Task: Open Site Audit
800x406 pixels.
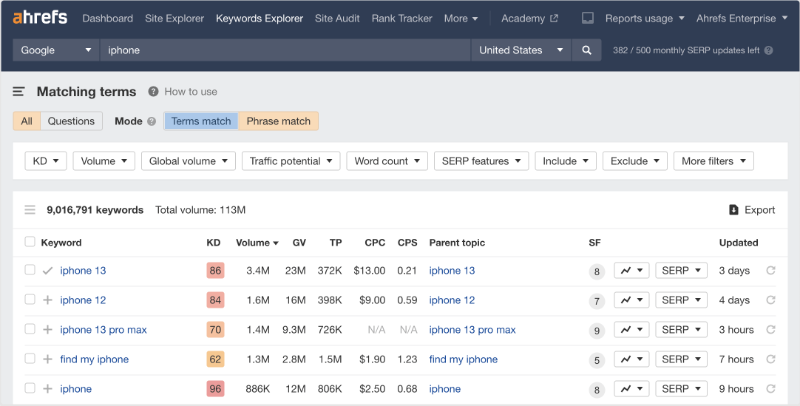Action: [x=337, y=18]
